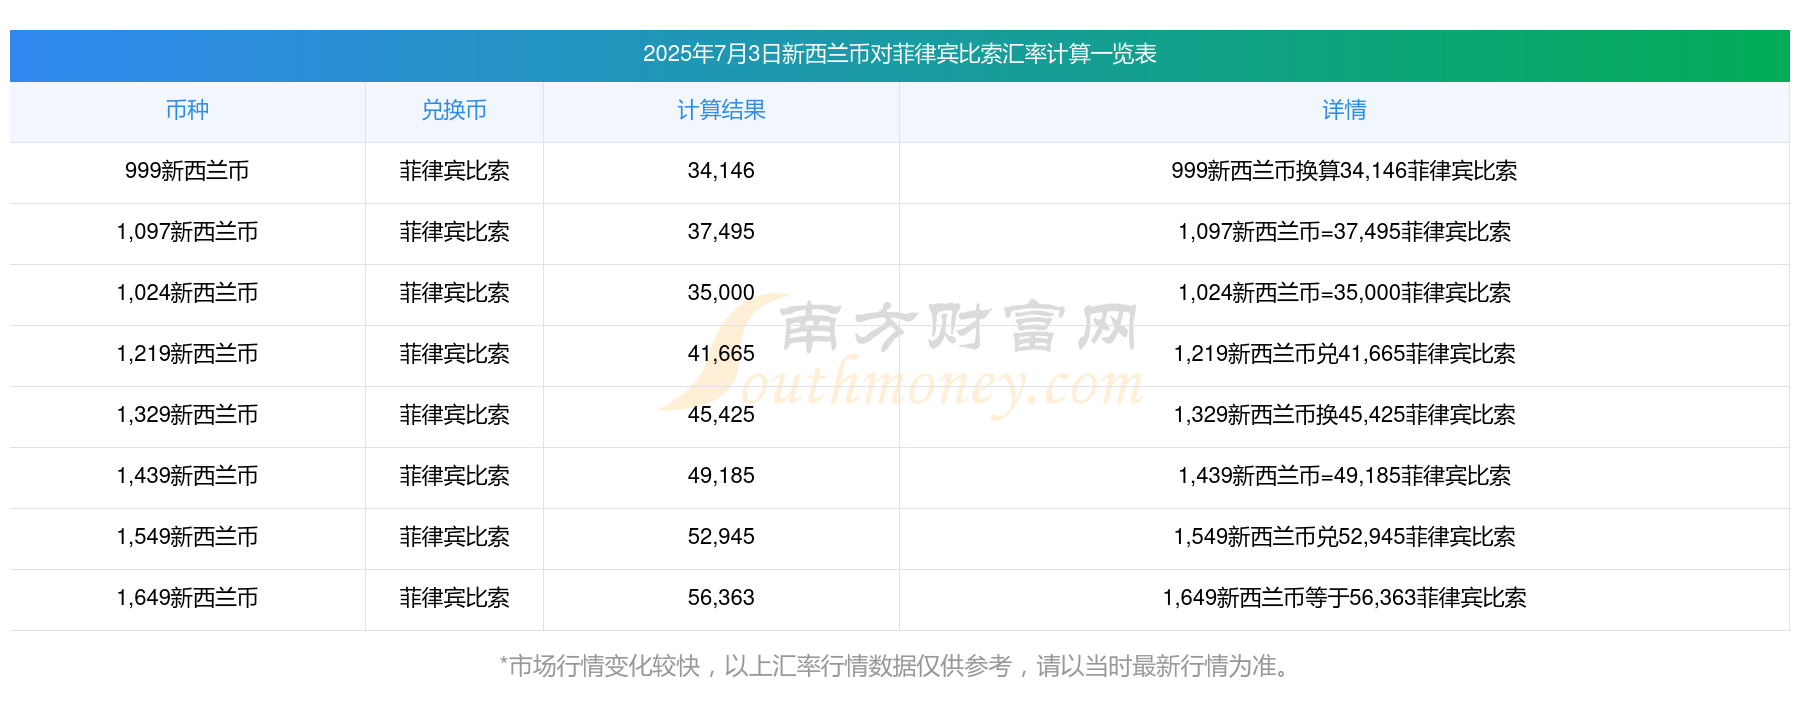Click 菲律宾比索 in the 1,329新西兰币 row
1800x720 pixels.
point(454,415)
